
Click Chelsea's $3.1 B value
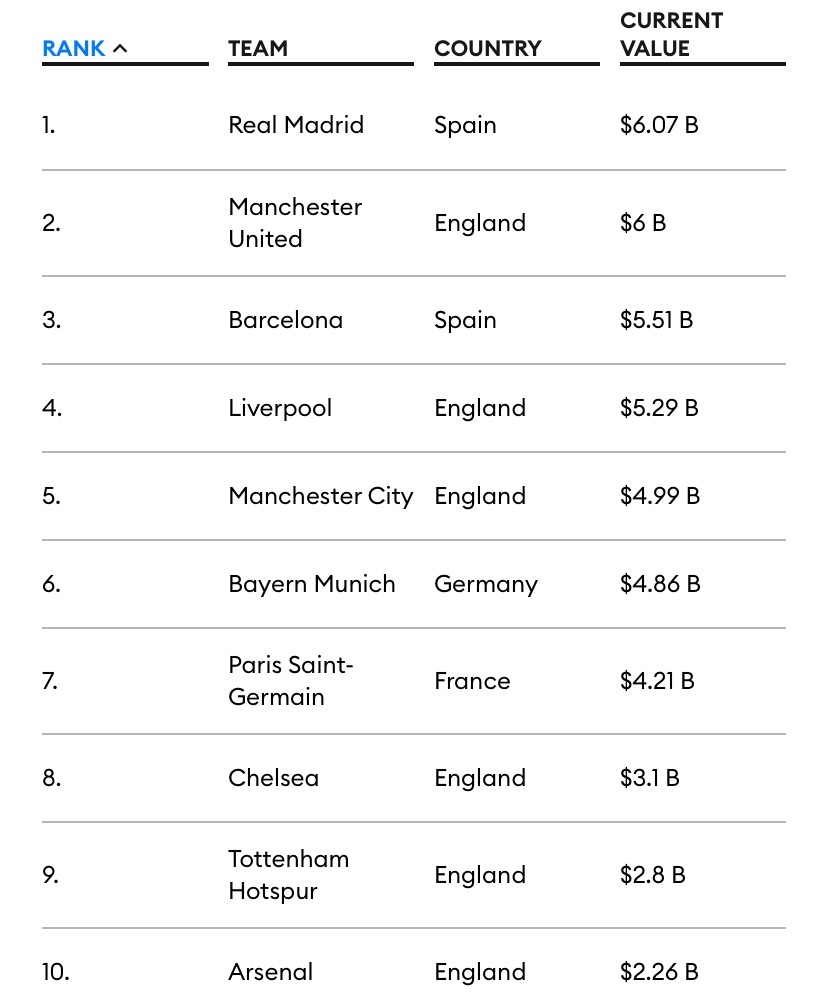pyautogui.click(x=649, y=778)
